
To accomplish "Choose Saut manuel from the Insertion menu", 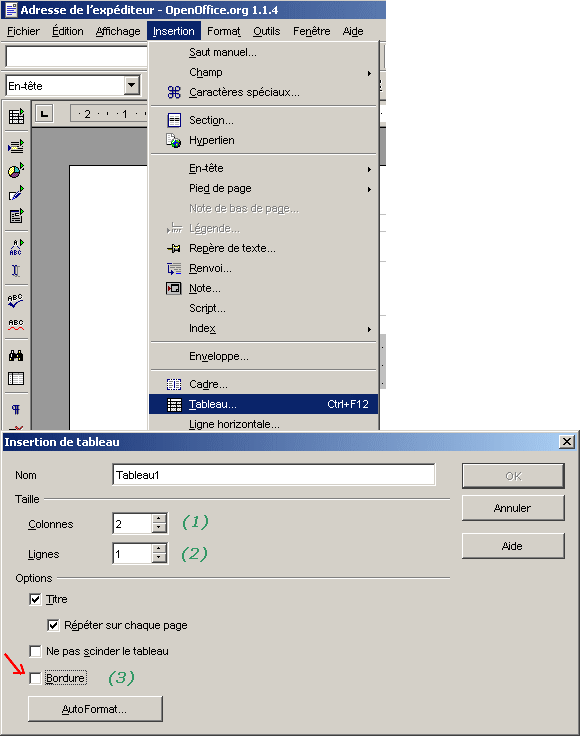I will [263, 53].
